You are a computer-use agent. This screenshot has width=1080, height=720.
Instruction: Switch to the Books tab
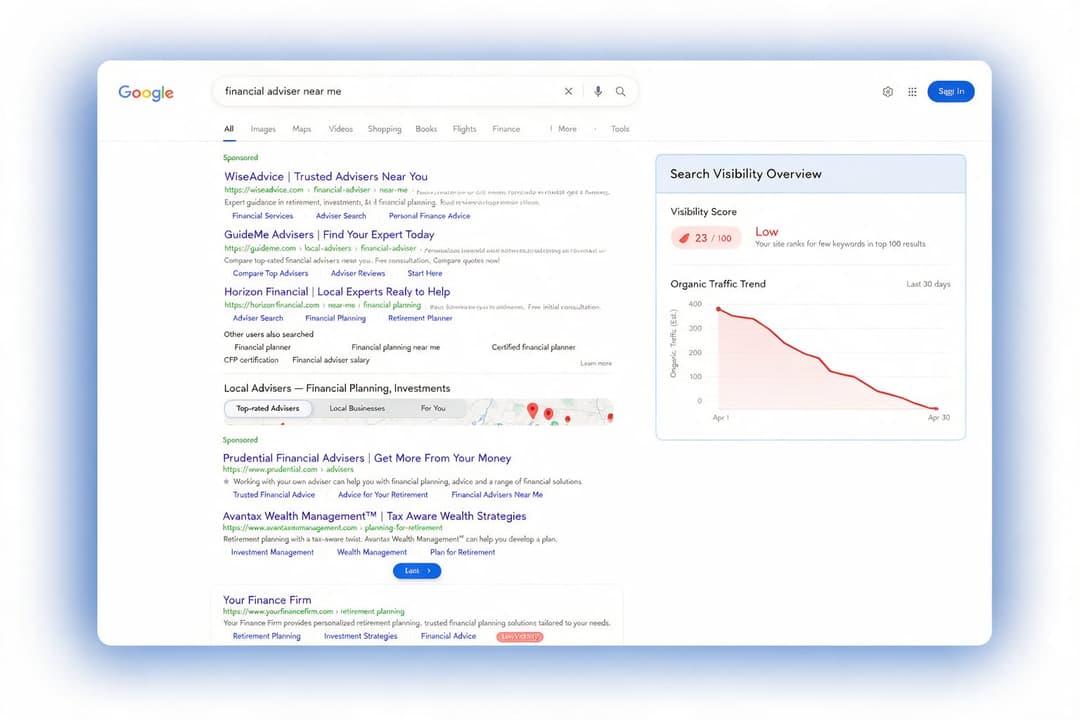pos(426,129)
